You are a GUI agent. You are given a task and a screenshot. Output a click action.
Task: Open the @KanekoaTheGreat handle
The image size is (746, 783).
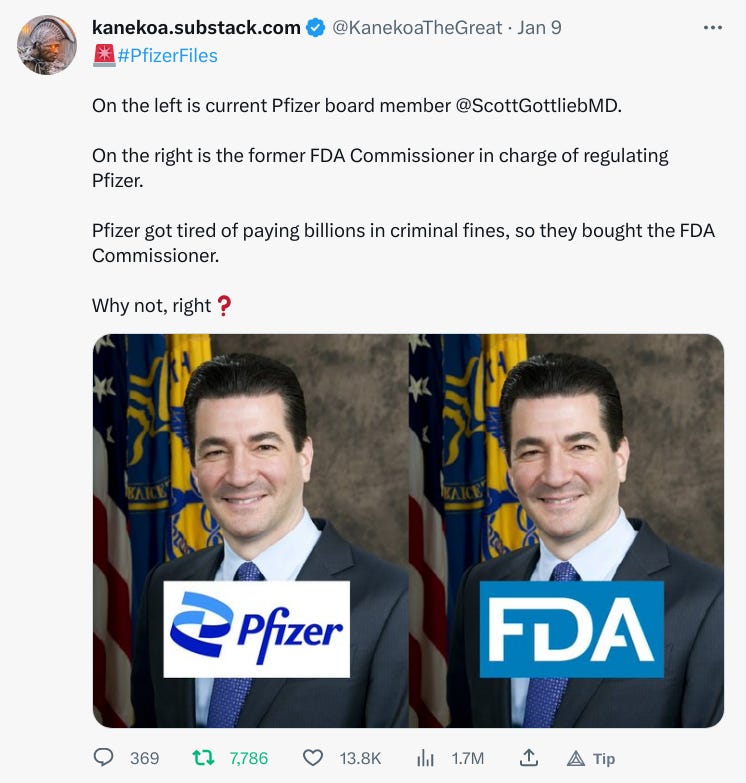point(416,27)
